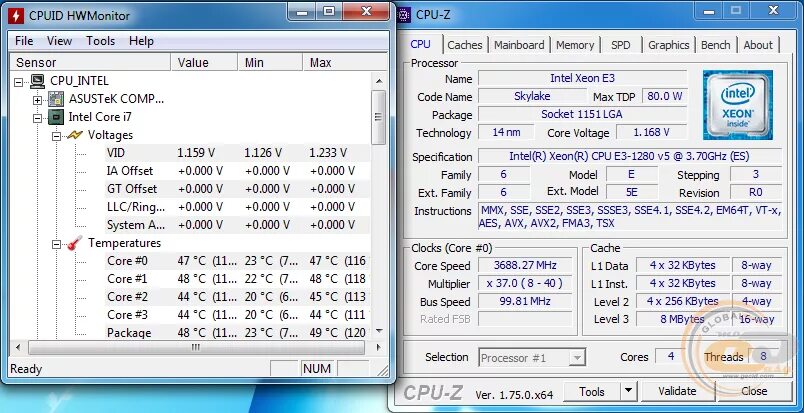The image size is (804, 413).
Task: Open the Help menu in HWMonitor
Action: (x=141, y=41)
